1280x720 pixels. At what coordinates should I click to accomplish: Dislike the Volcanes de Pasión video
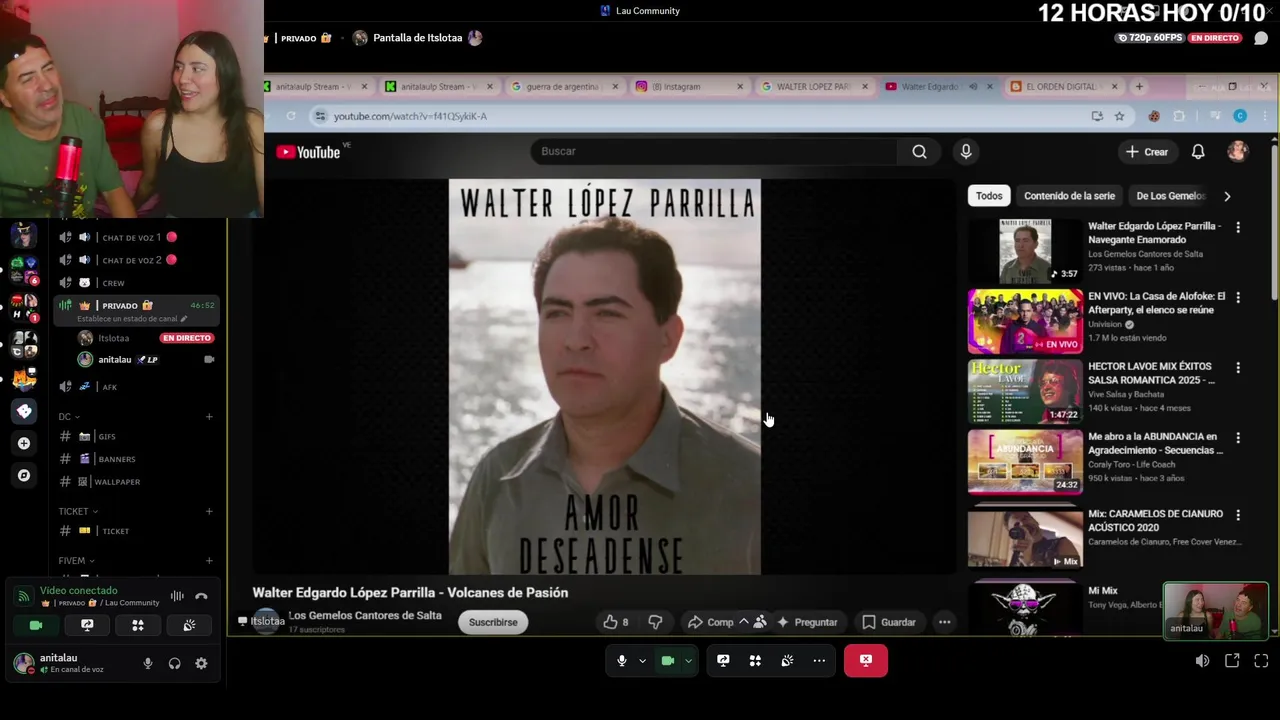pos(655,622)
